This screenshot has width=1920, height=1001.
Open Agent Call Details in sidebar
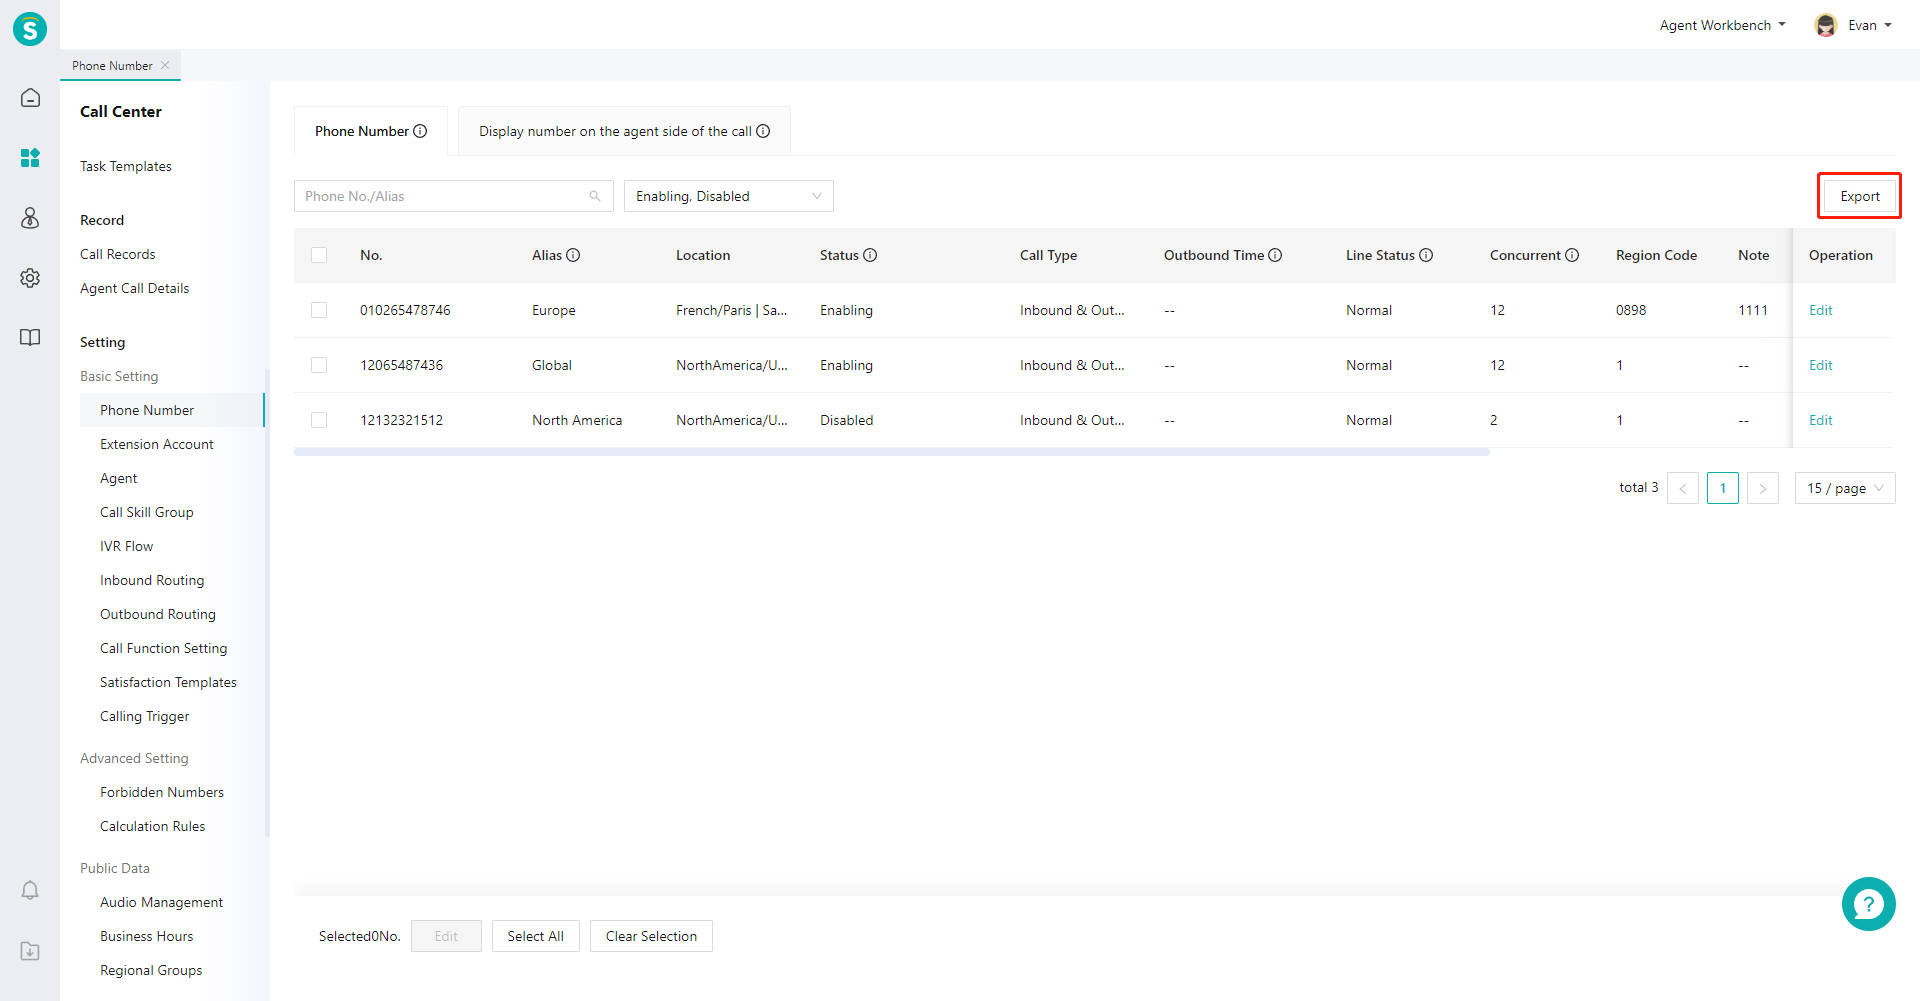(135, 288)
